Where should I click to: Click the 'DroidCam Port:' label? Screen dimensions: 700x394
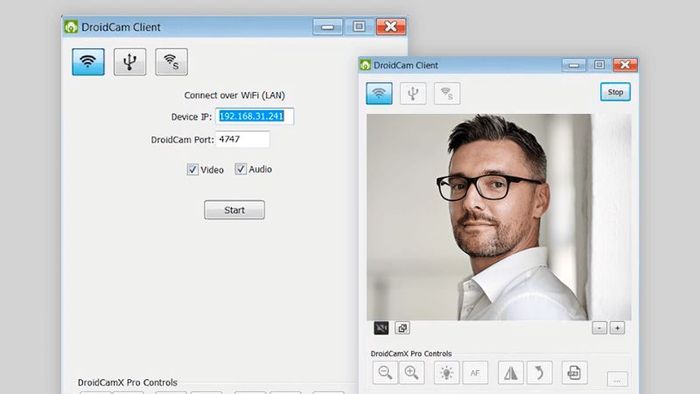coord(182,140)
